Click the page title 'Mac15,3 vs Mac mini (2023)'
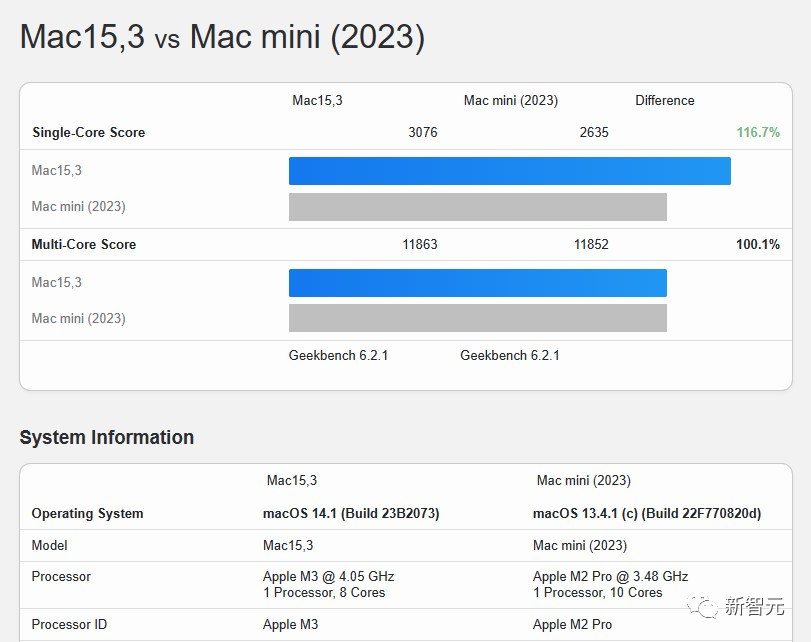The height and width of the screenshot is (642, 811). pyautogui.click(x=222, y=37)
